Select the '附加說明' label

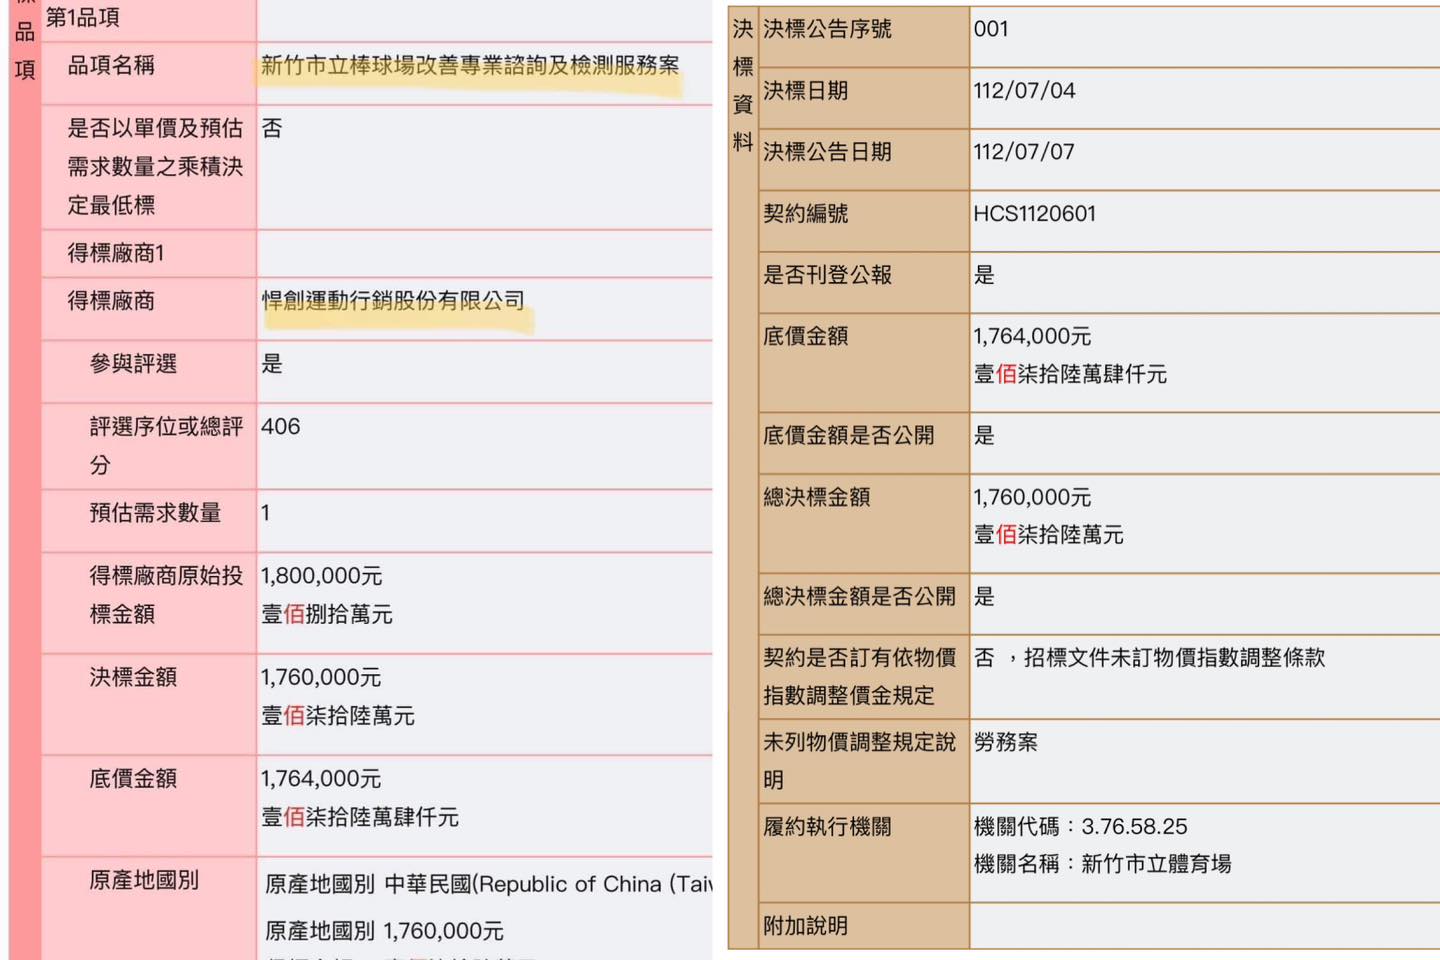(x=805, y=925)
